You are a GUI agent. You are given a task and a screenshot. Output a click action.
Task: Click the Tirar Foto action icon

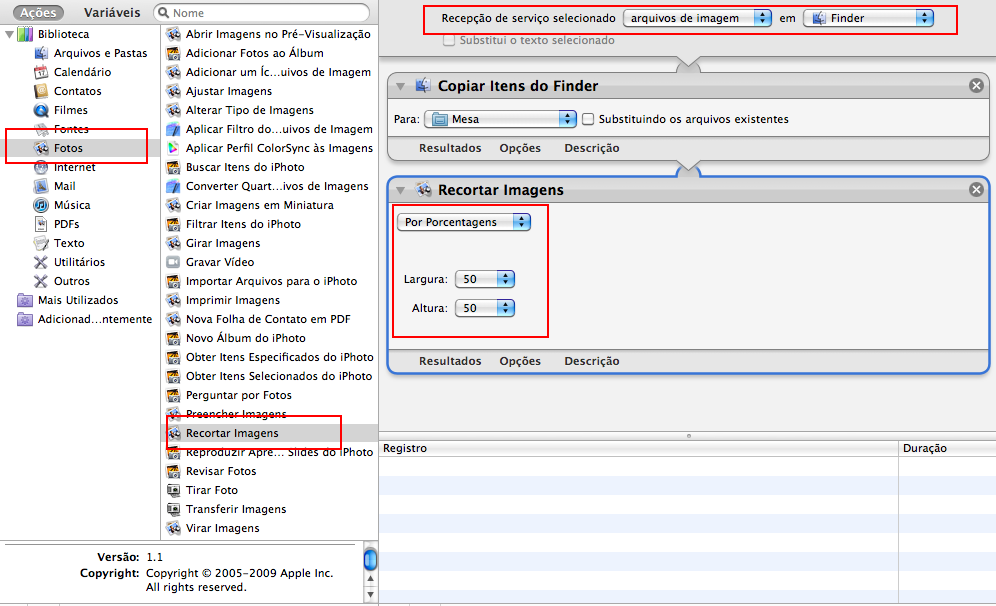[173, 490]
